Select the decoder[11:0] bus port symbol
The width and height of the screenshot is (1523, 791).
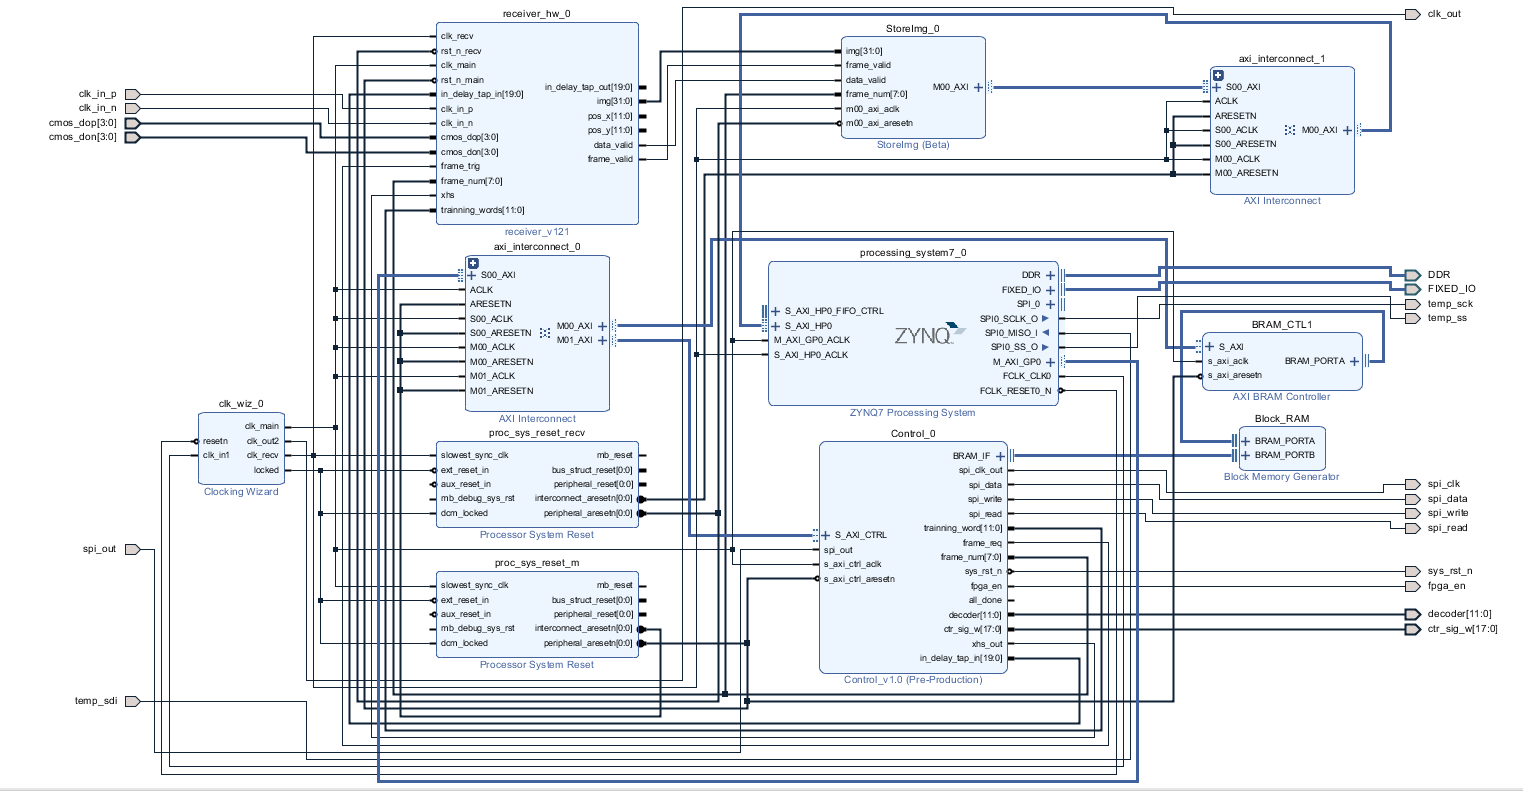click(x=1412, y=614)
